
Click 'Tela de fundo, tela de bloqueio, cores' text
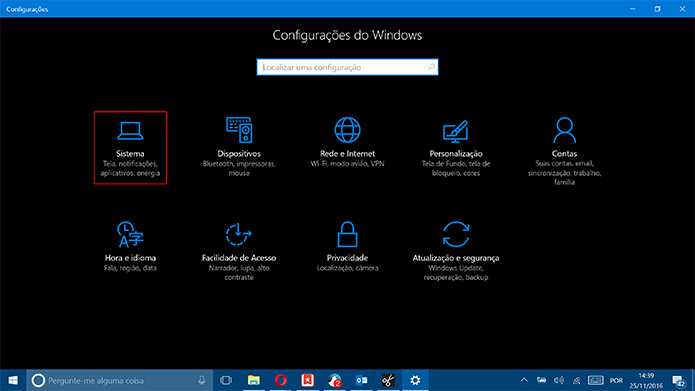[456, 168]
